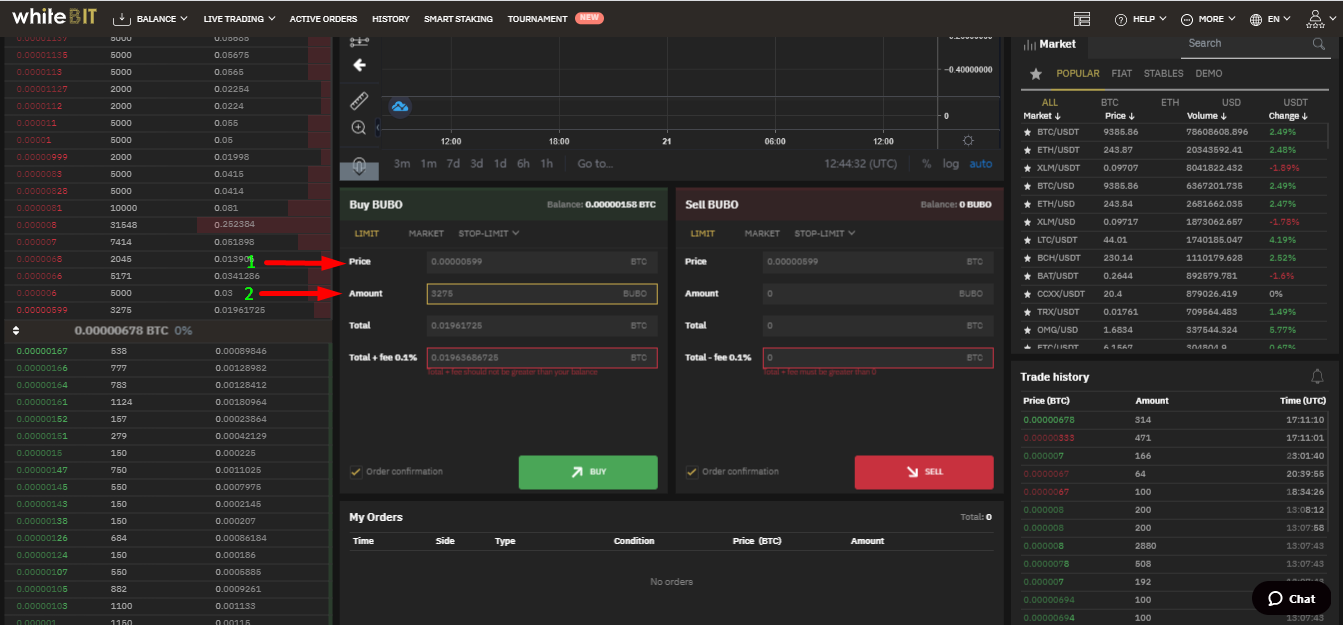Click the market search magnifier icon
Screen dimensions: 1343x625
[1319, 44]
